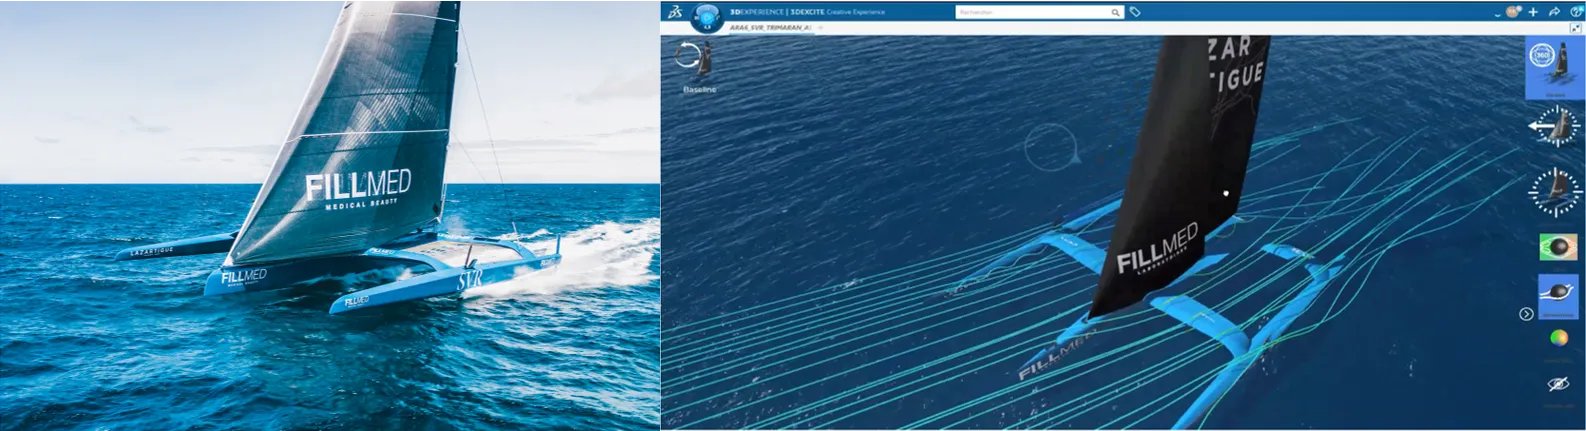Open the help icon in top bar

(x=1575, y=12)
